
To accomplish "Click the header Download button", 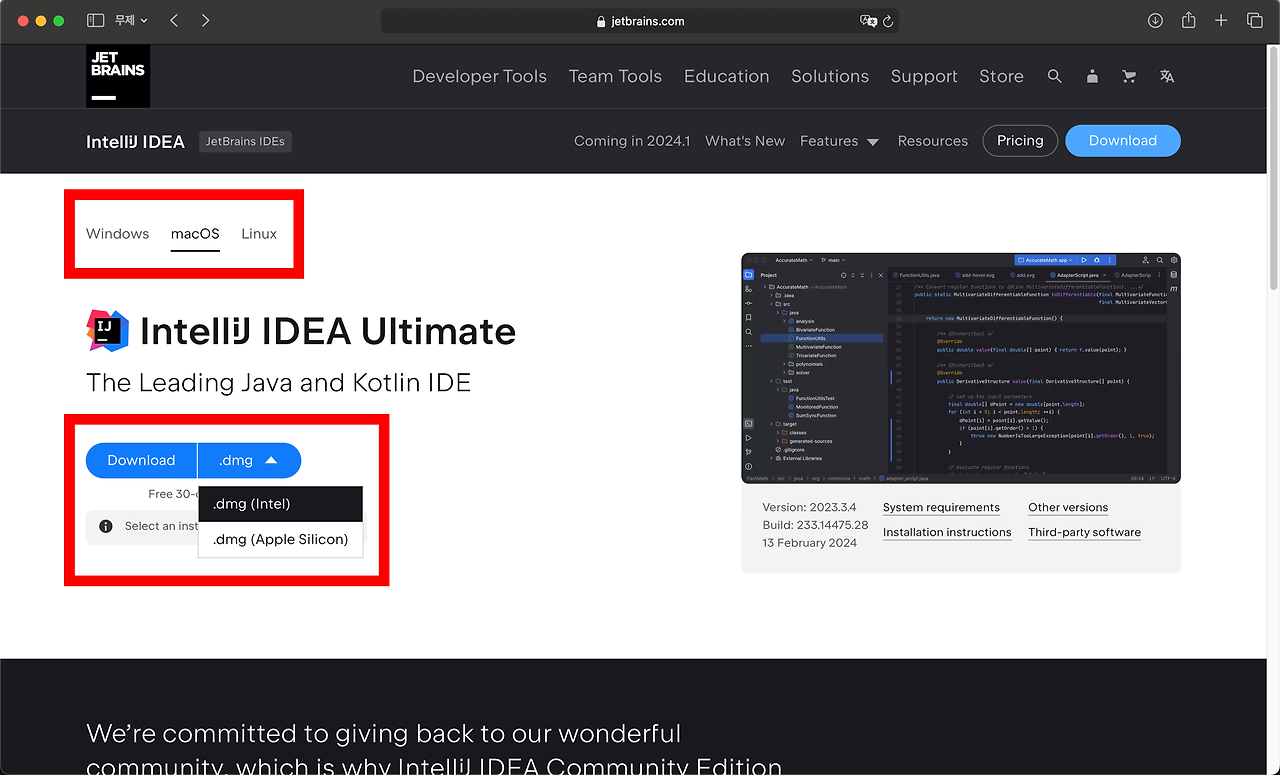I will [x=1123, y=141].
